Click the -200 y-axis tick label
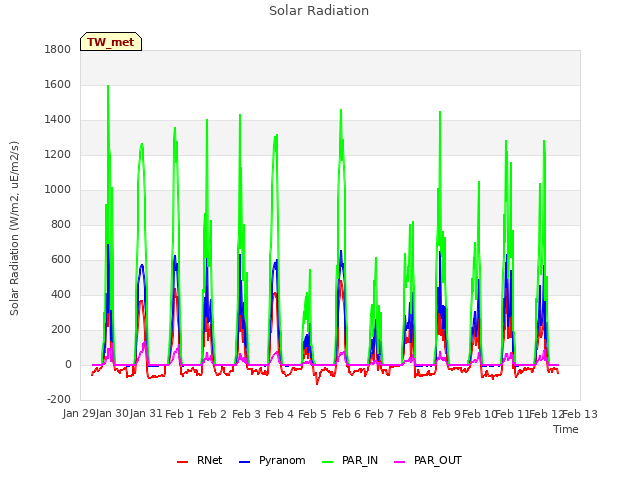The width and height of the screenshot is (640, 480). click(x=59, y=399)
